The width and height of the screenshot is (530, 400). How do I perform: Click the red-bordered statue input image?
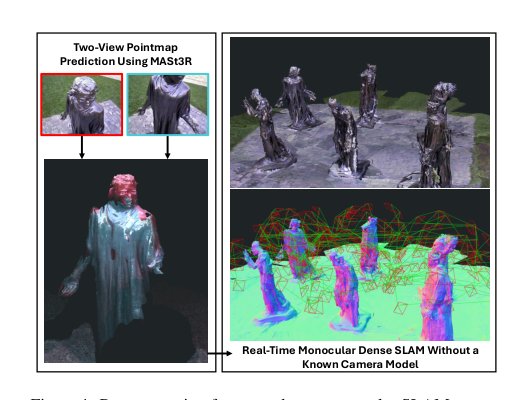[x=81, y=104]
